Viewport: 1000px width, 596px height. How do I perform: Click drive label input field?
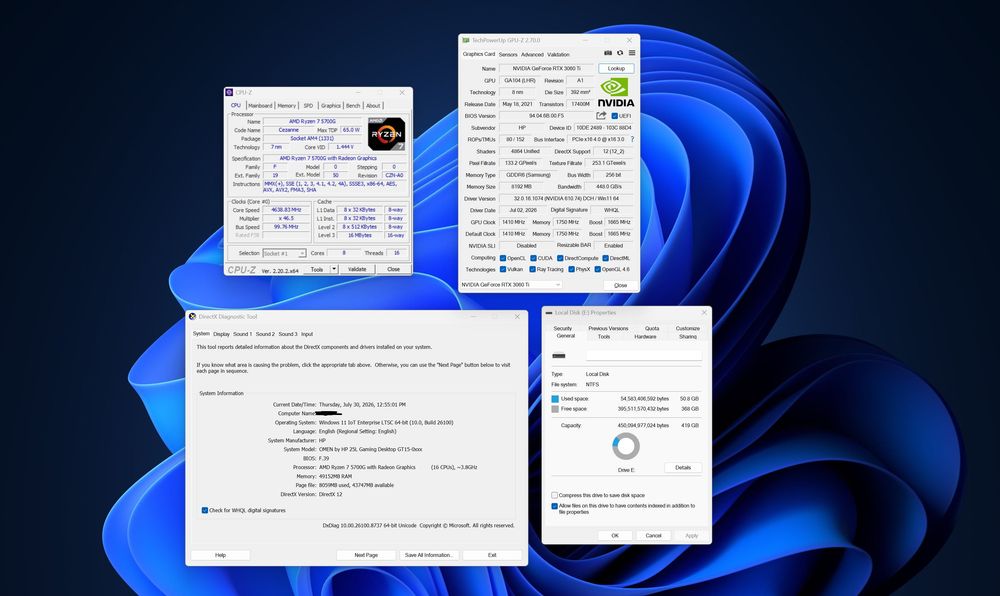(643, 356)
